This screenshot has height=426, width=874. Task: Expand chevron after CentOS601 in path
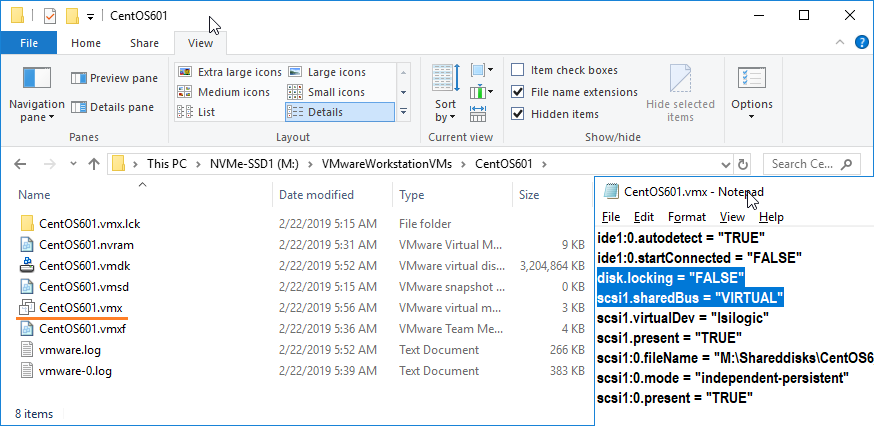click(x=545, y=164)
